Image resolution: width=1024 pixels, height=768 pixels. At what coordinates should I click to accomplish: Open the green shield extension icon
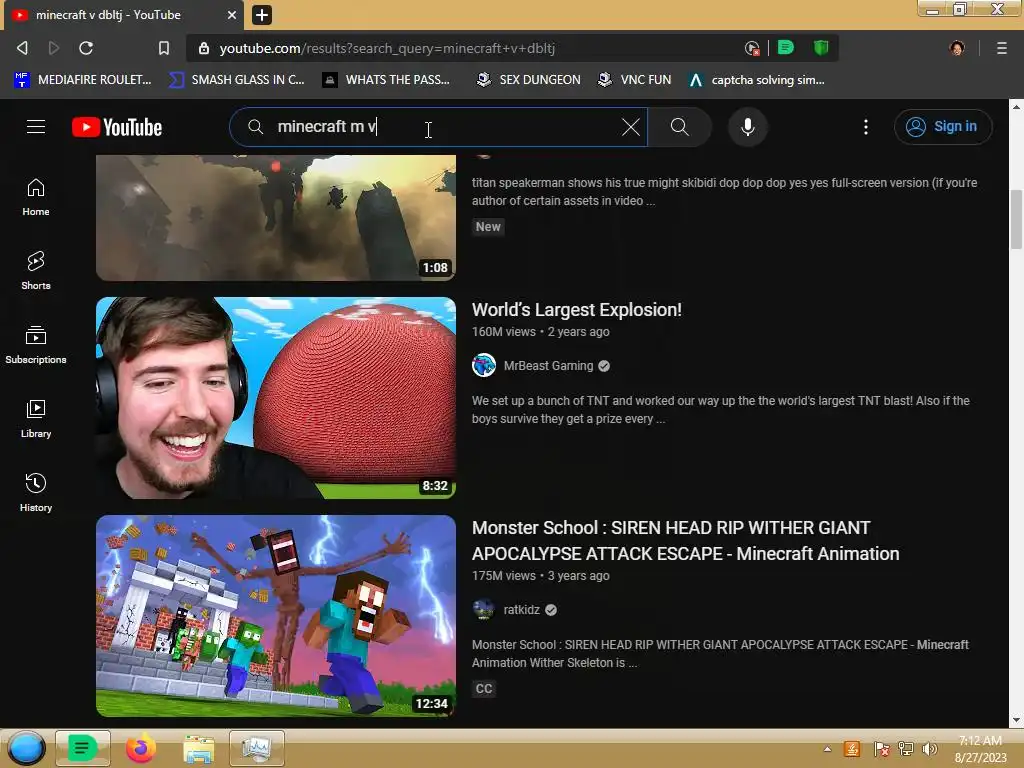[821, 47]
